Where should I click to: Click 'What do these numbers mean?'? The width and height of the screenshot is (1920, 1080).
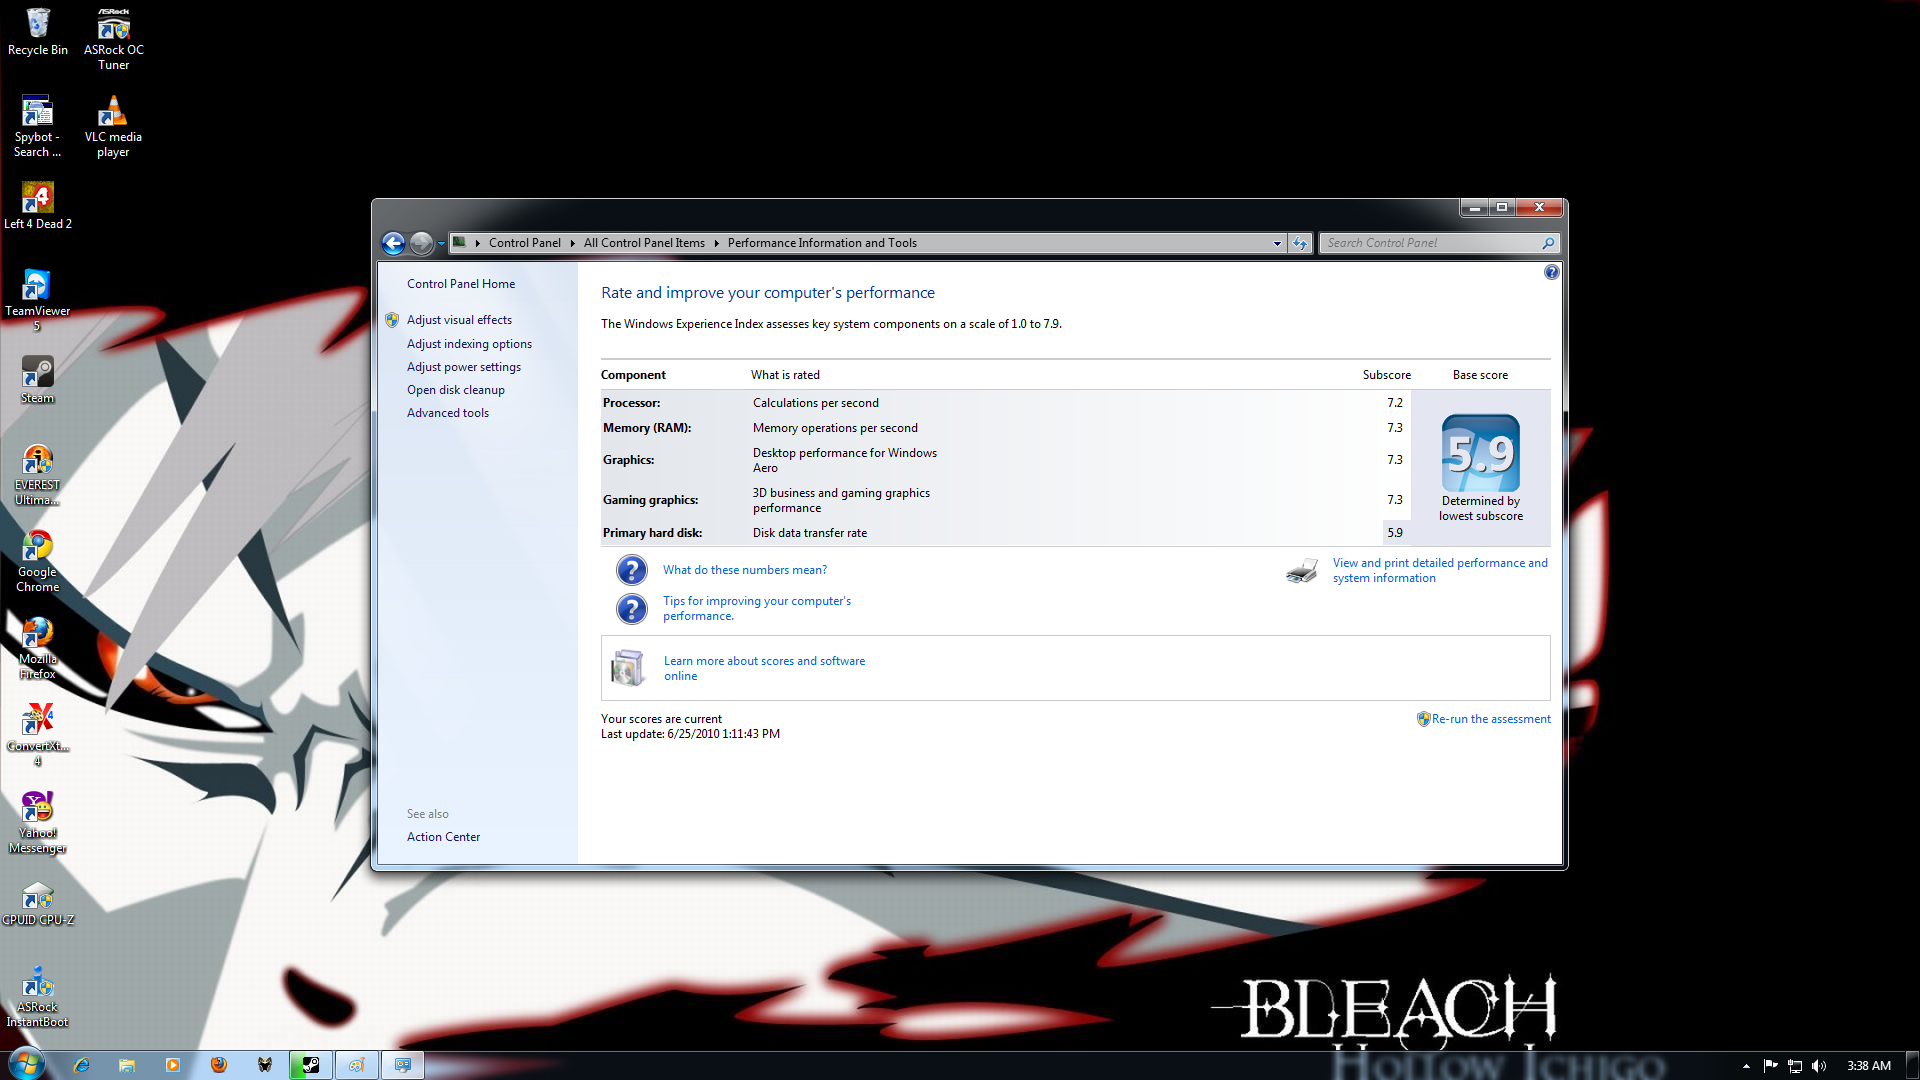745,570
